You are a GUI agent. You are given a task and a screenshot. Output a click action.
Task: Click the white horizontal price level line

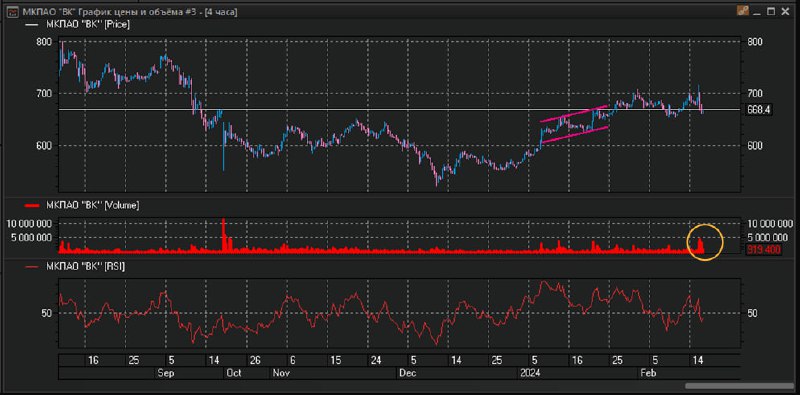[398, 110]
